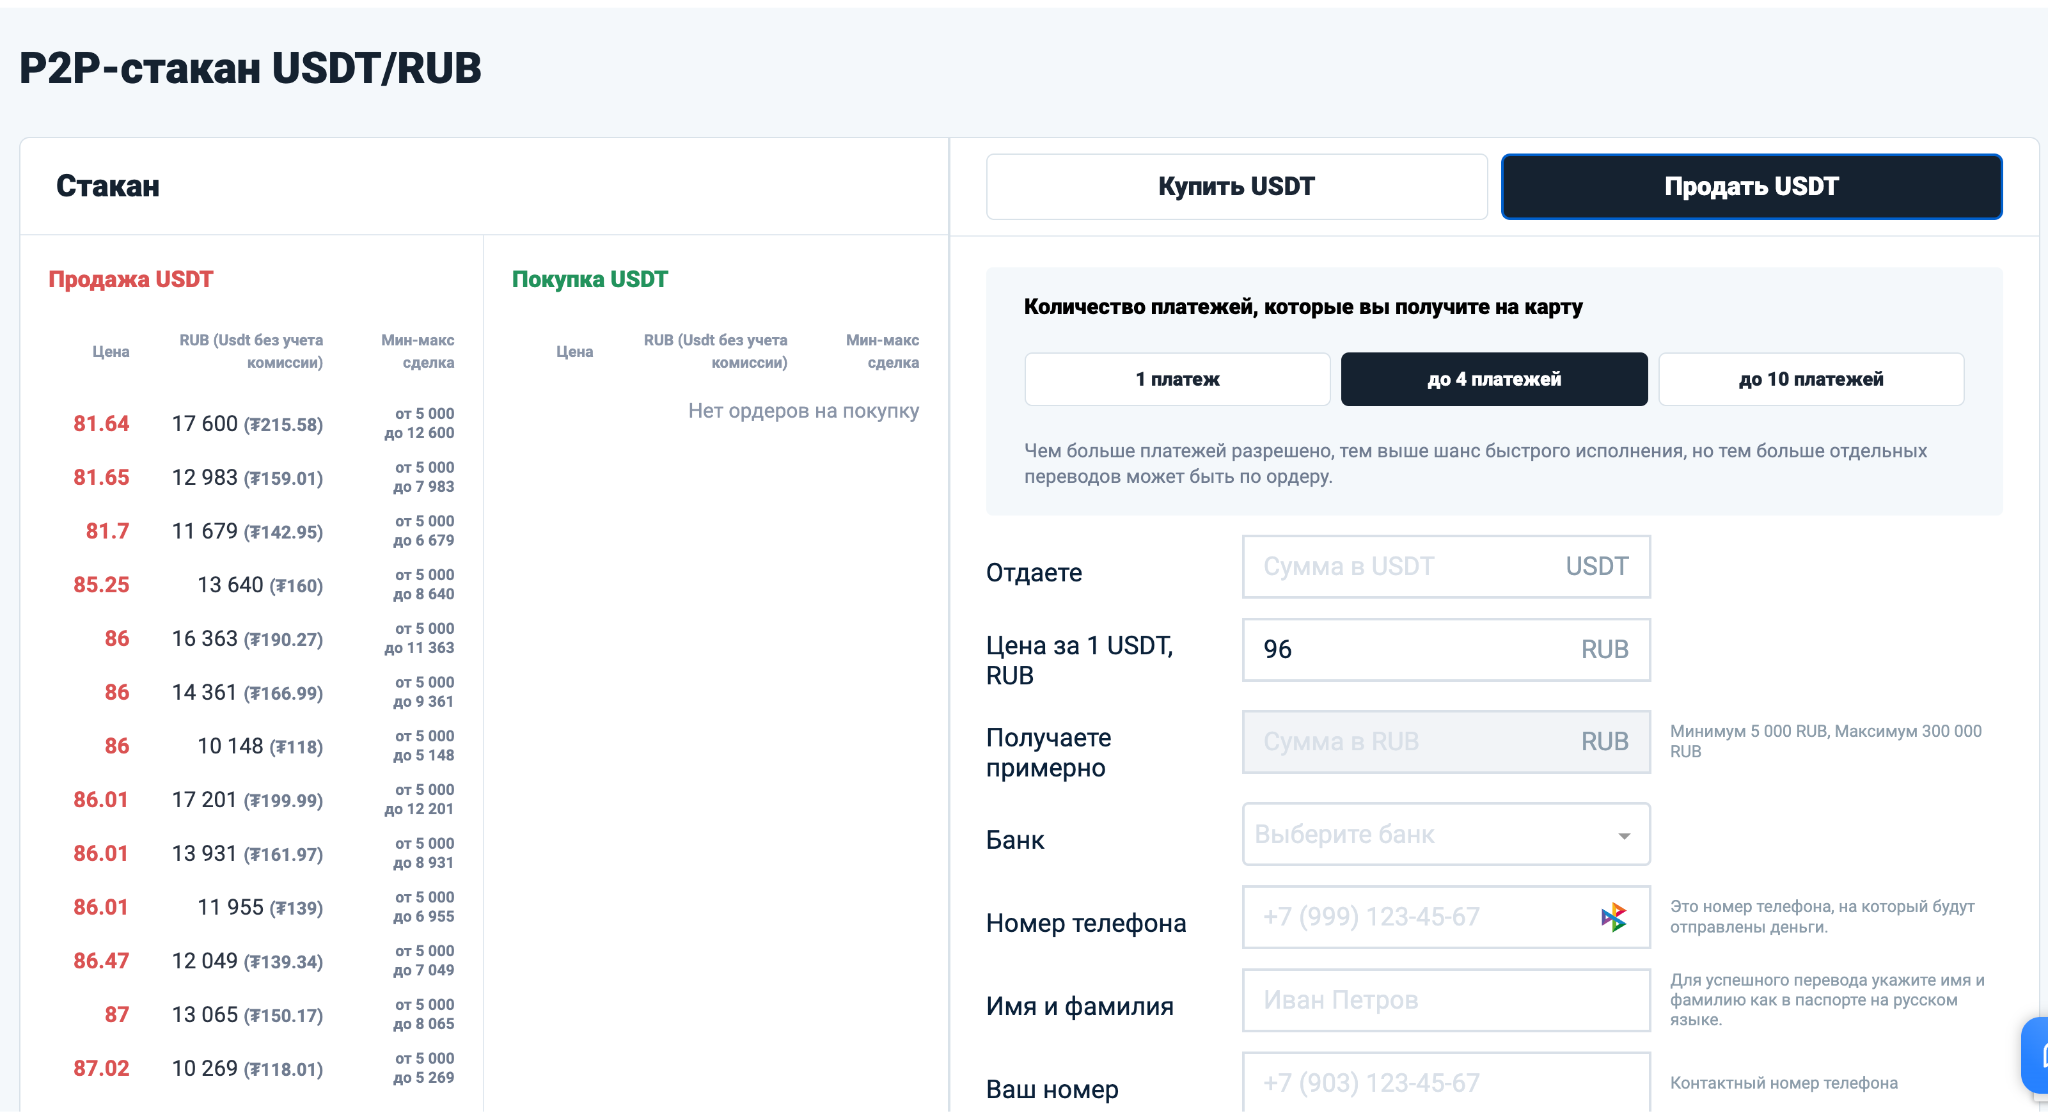2048x1112 pixels.
Task: Click the order amount 10 148
Action: [x=231, y=746]
